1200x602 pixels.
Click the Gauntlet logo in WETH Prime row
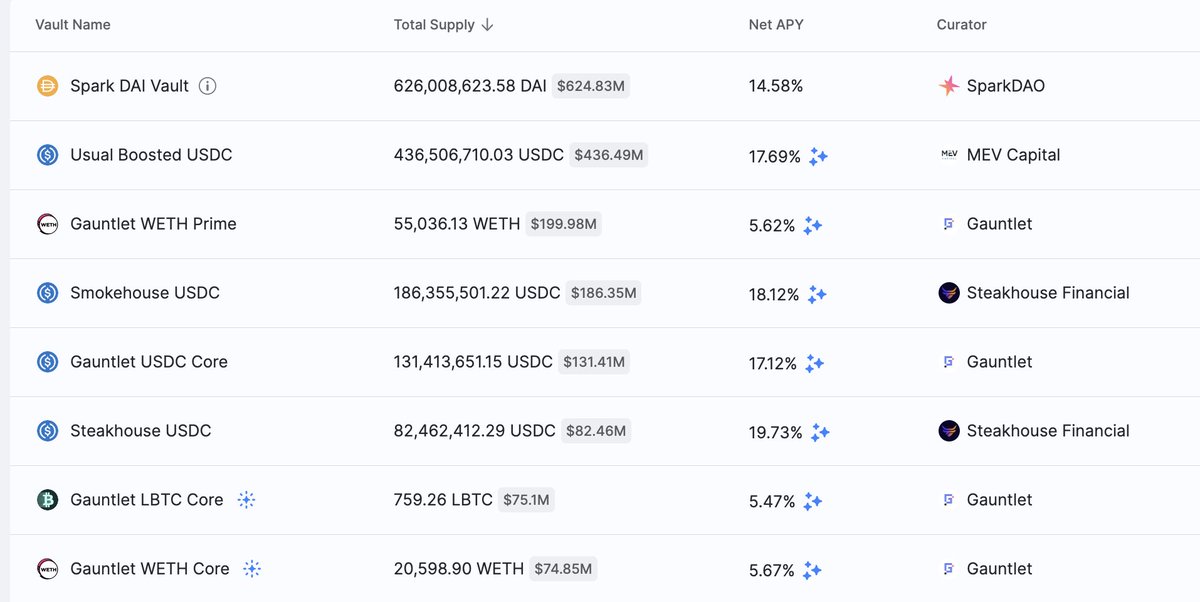(949, 224)
